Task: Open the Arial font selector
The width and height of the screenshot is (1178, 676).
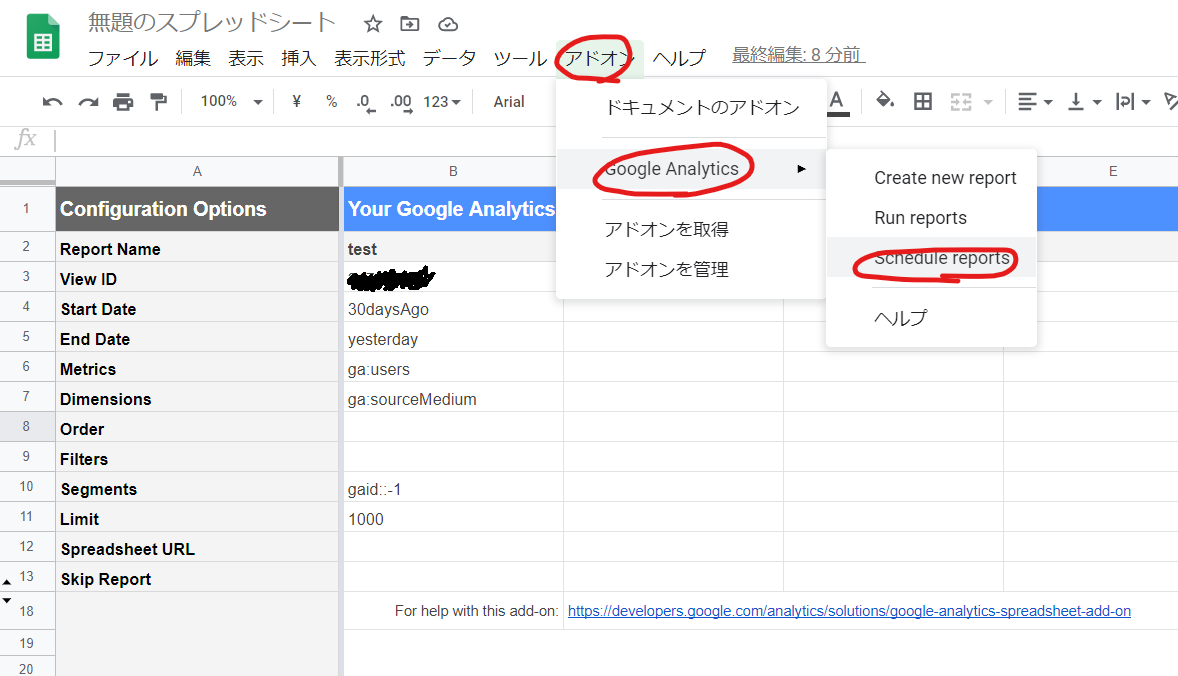Action: point(509,101)
